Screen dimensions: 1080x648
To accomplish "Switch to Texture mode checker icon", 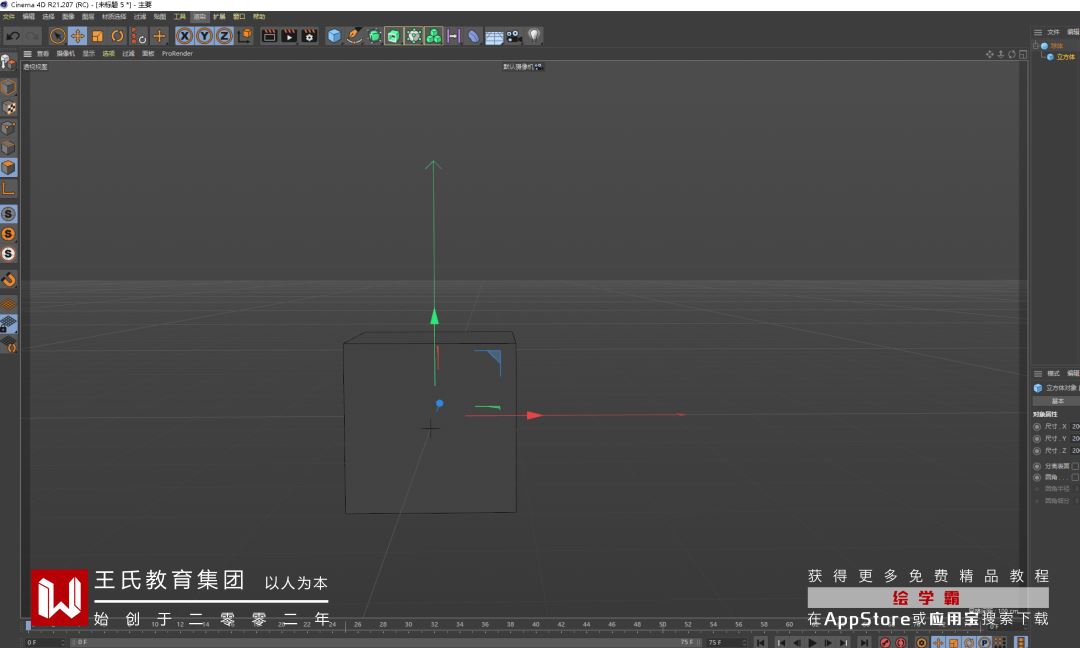I will tap(8, 108).
